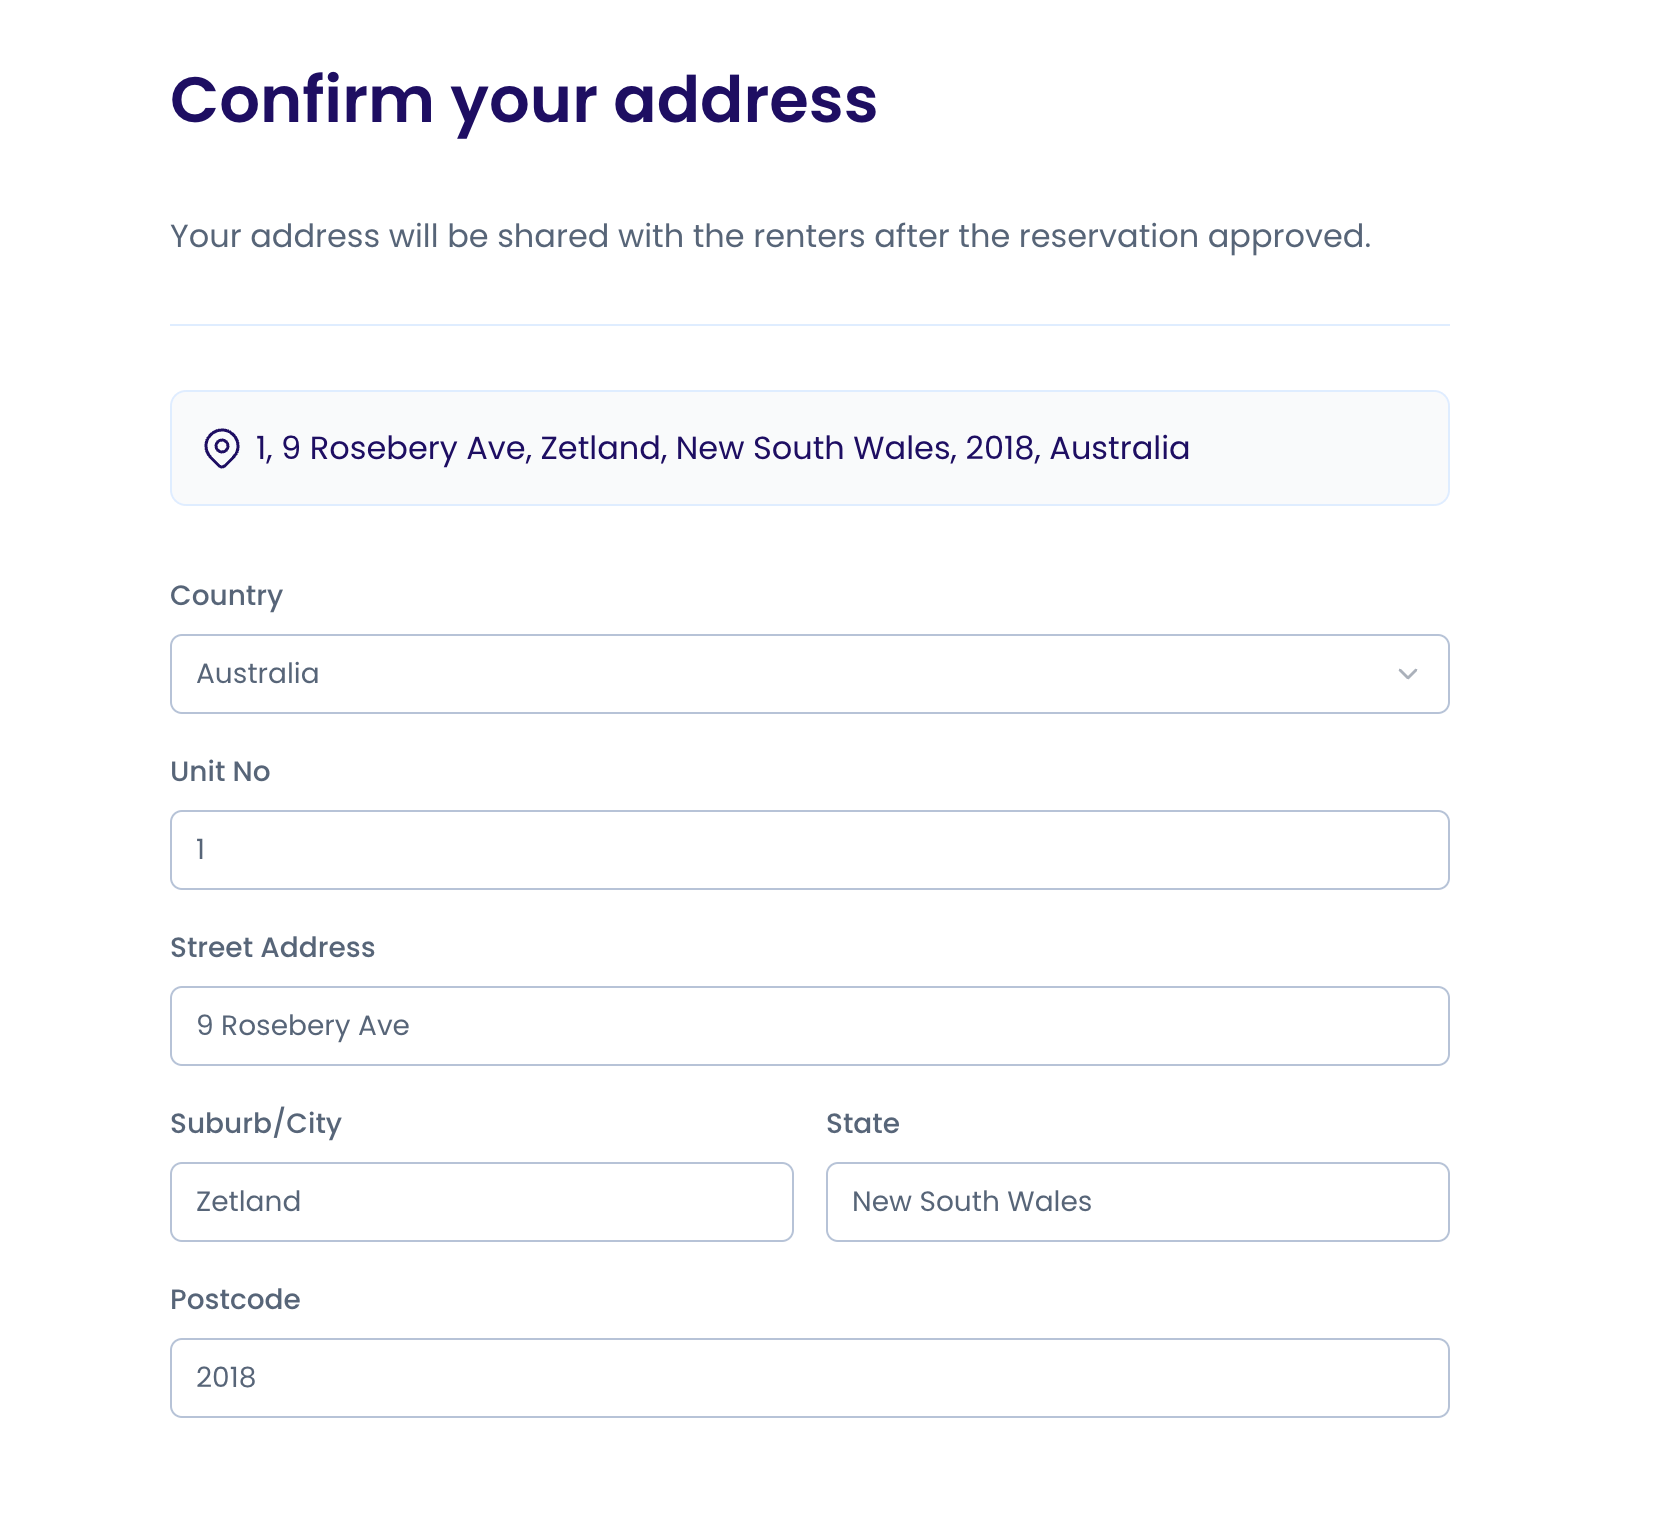This screenshot has height=1520, width=1674.
Task: Focus the Postcode field showing 2018
Action: [808, 1378]
